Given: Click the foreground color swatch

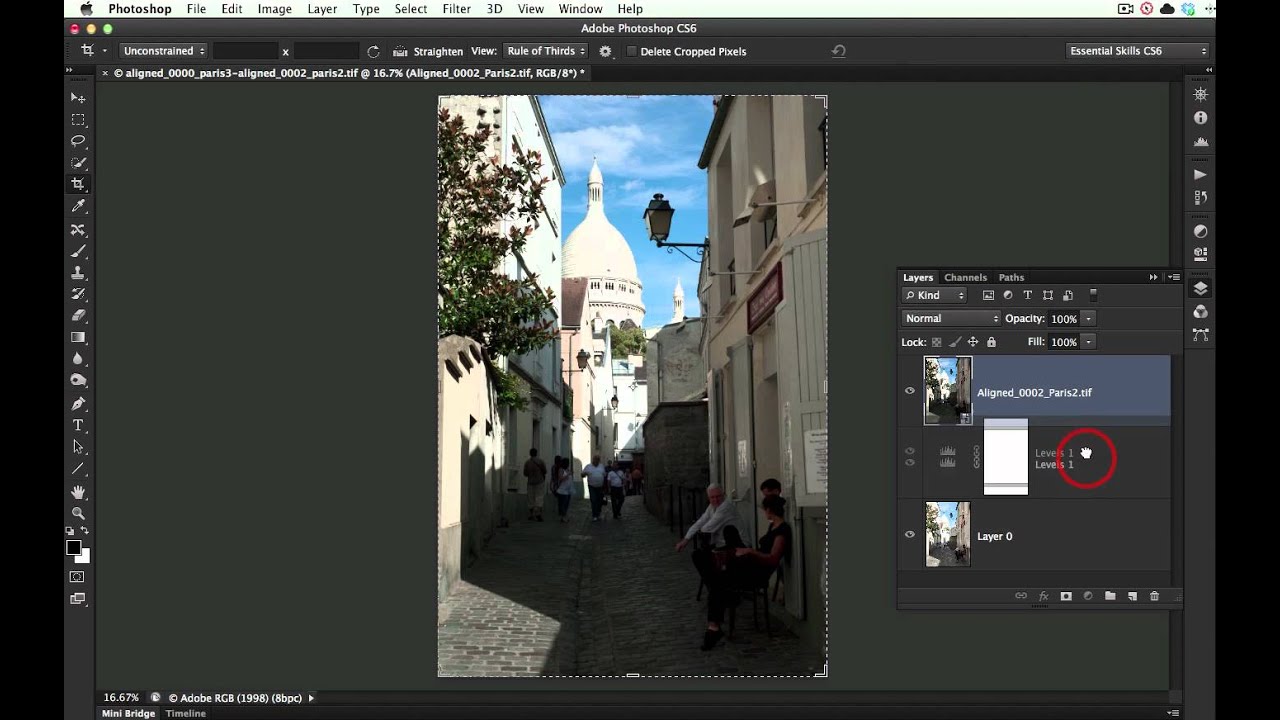Looking at the screenshot, I should click(x=74, y=547).
